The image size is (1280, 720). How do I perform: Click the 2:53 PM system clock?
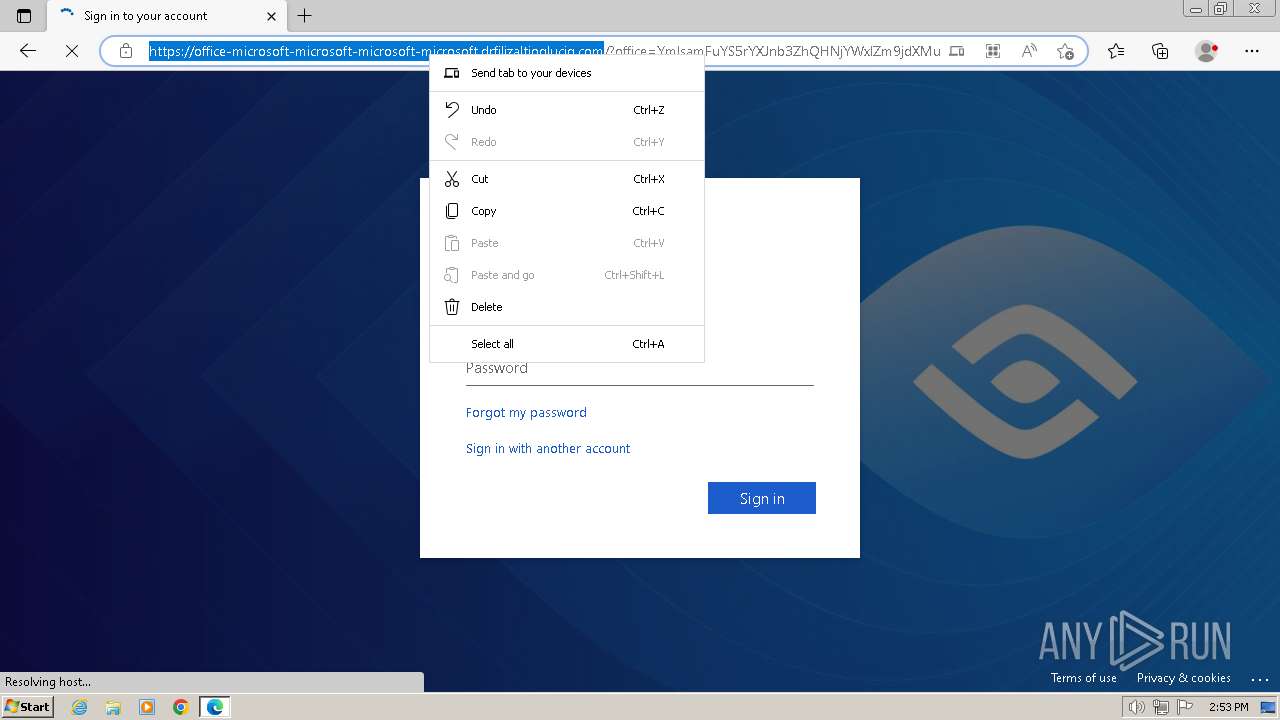(1229, 707)
